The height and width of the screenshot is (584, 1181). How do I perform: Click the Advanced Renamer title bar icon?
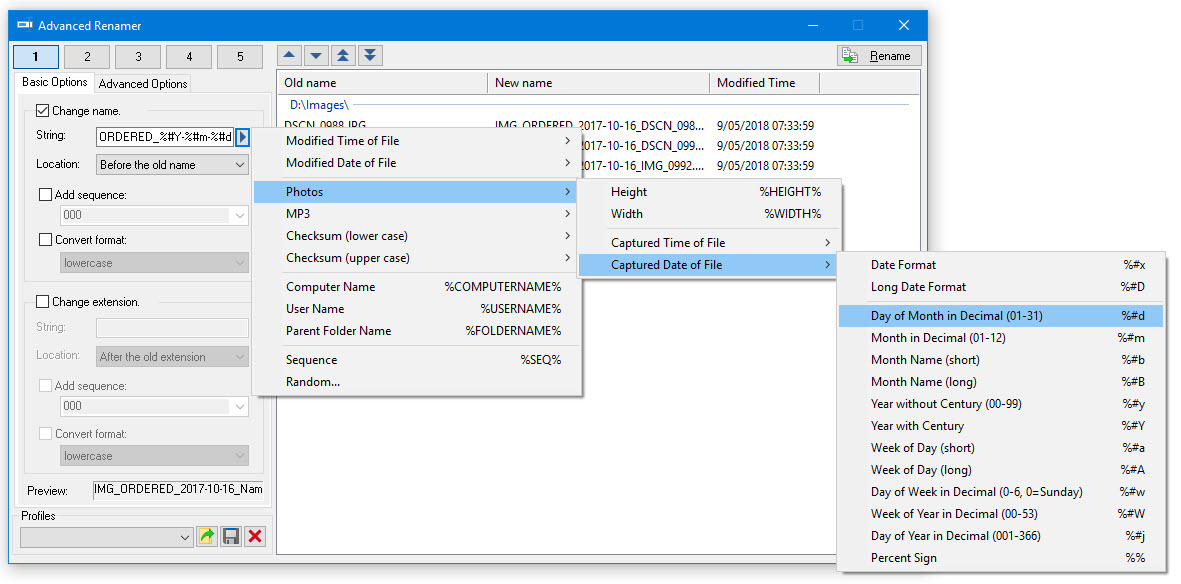[x=25, y=25]
